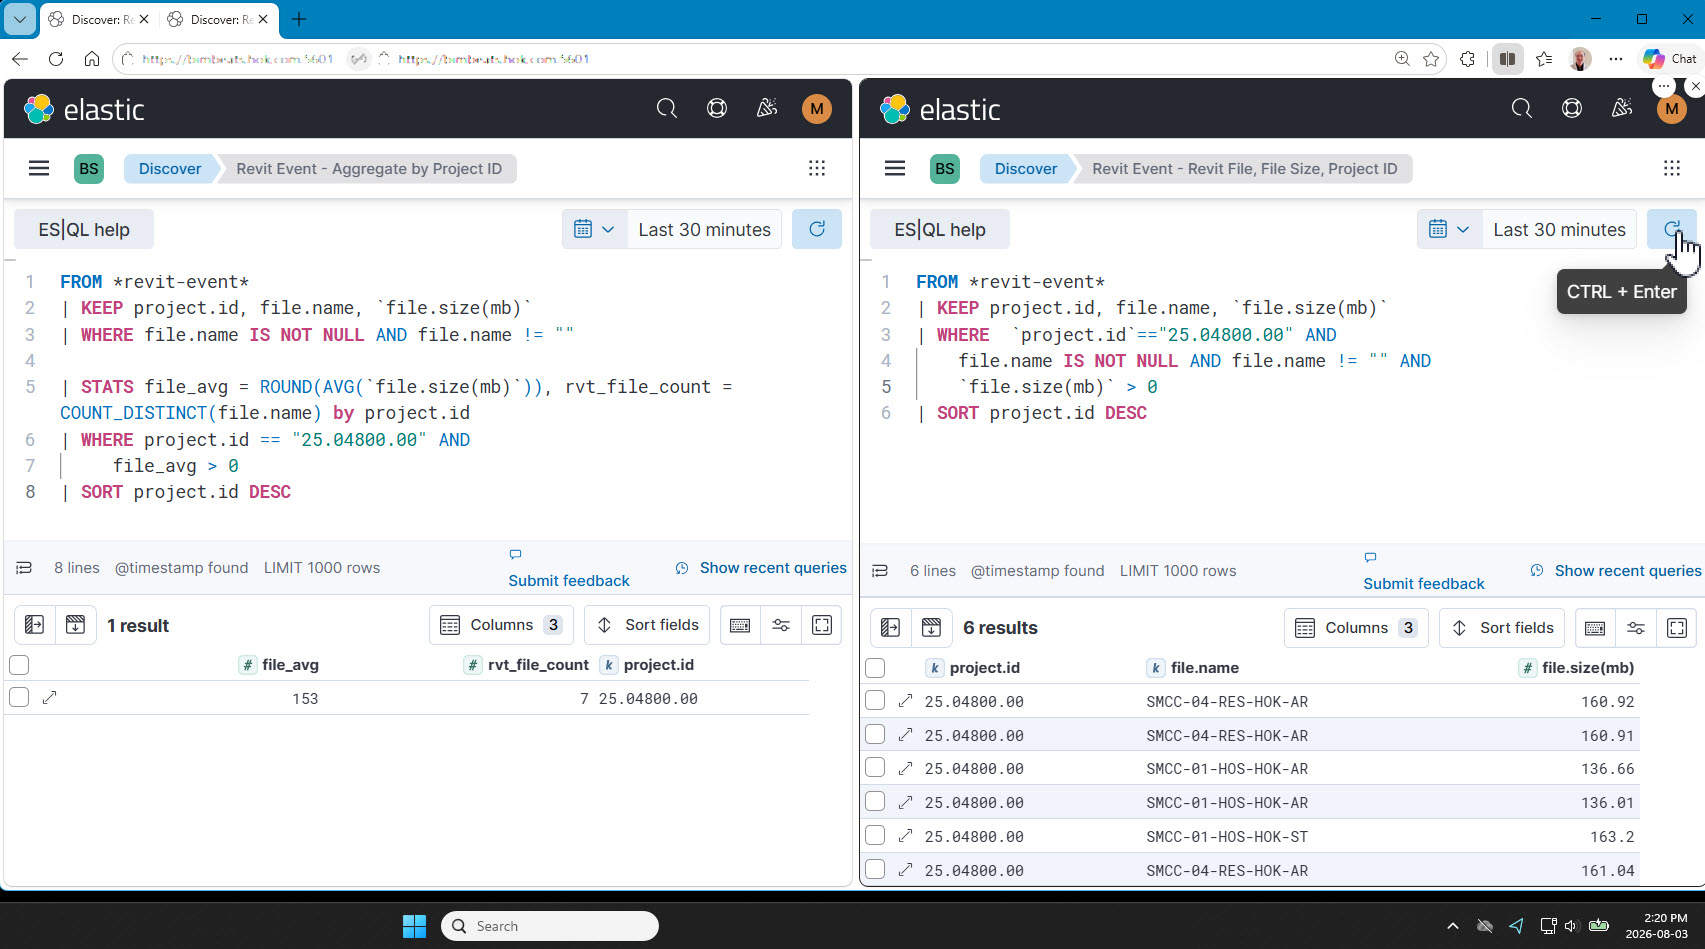
Task: Open Last 30 minutes picker in right pane
Action: (x=1560, y=229)
